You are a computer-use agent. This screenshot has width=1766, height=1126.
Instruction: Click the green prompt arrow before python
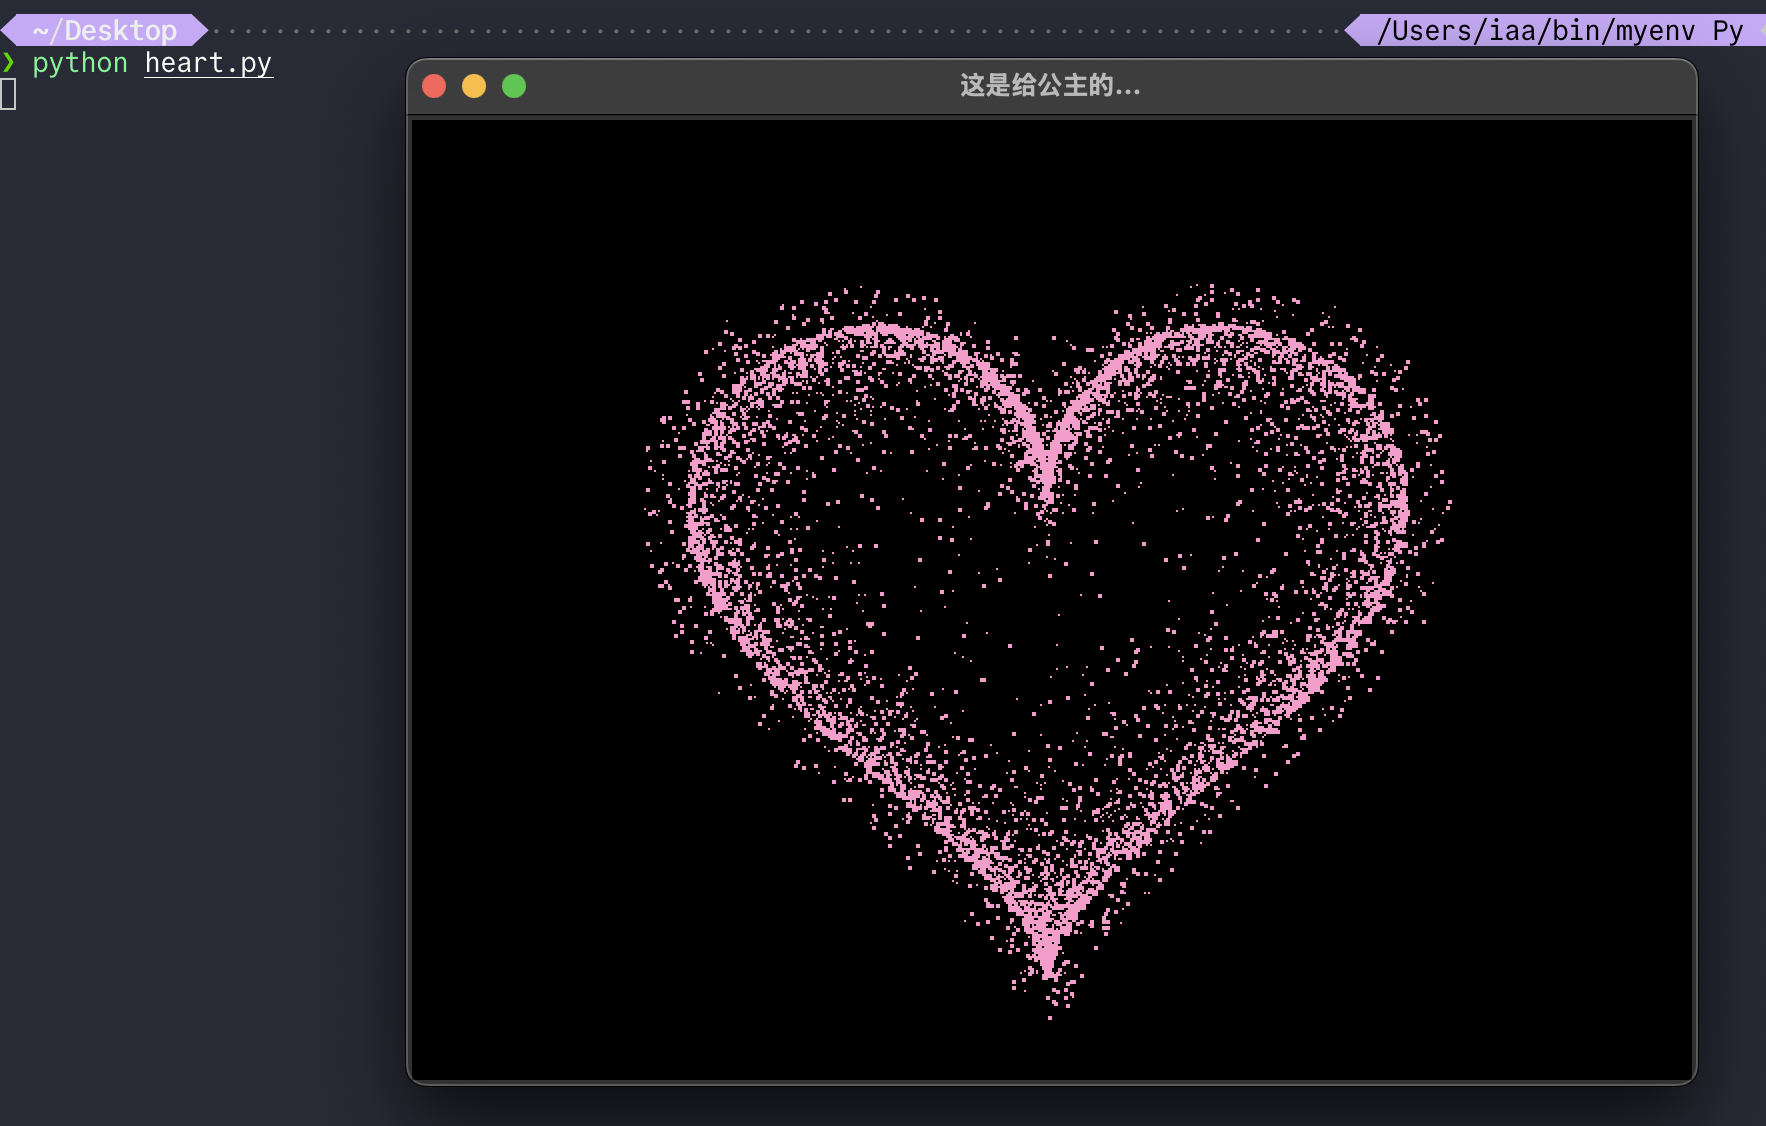(x=9, y=63)
